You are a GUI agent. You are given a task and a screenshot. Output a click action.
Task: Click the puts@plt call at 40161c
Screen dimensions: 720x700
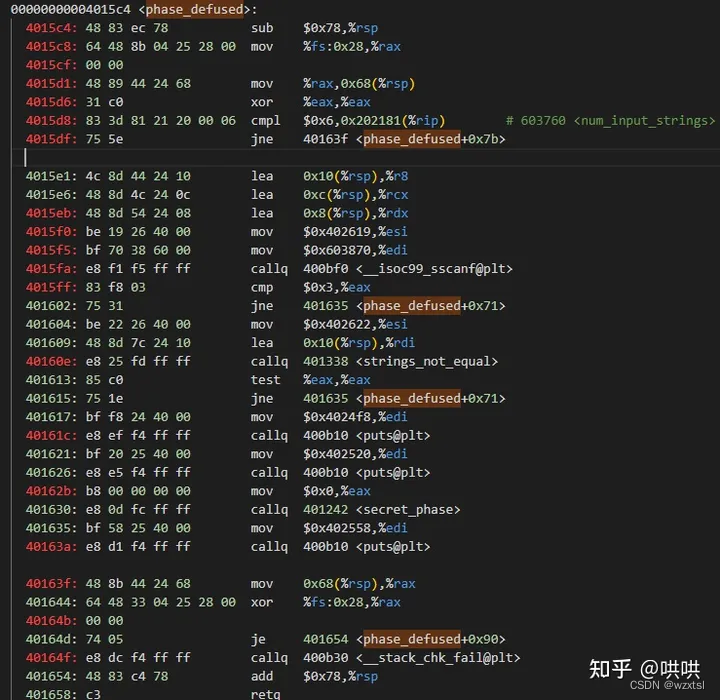tap(366, 435)
